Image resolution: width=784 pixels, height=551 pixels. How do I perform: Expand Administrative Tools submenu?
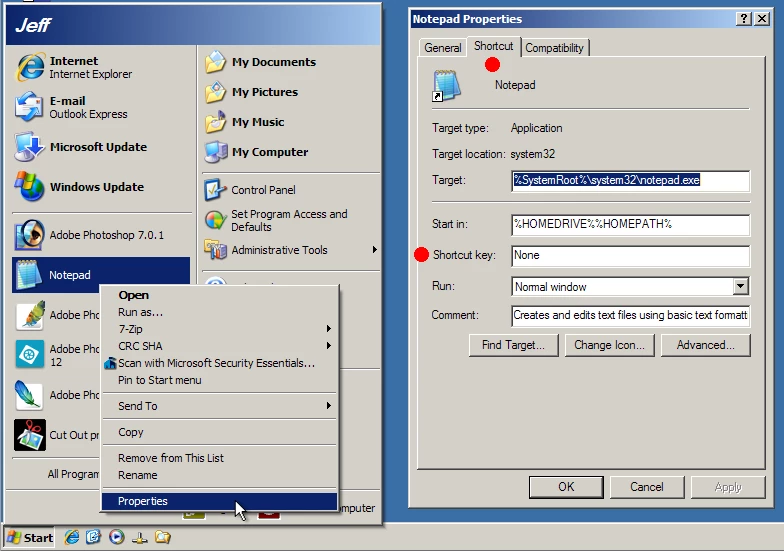point(374,250)
